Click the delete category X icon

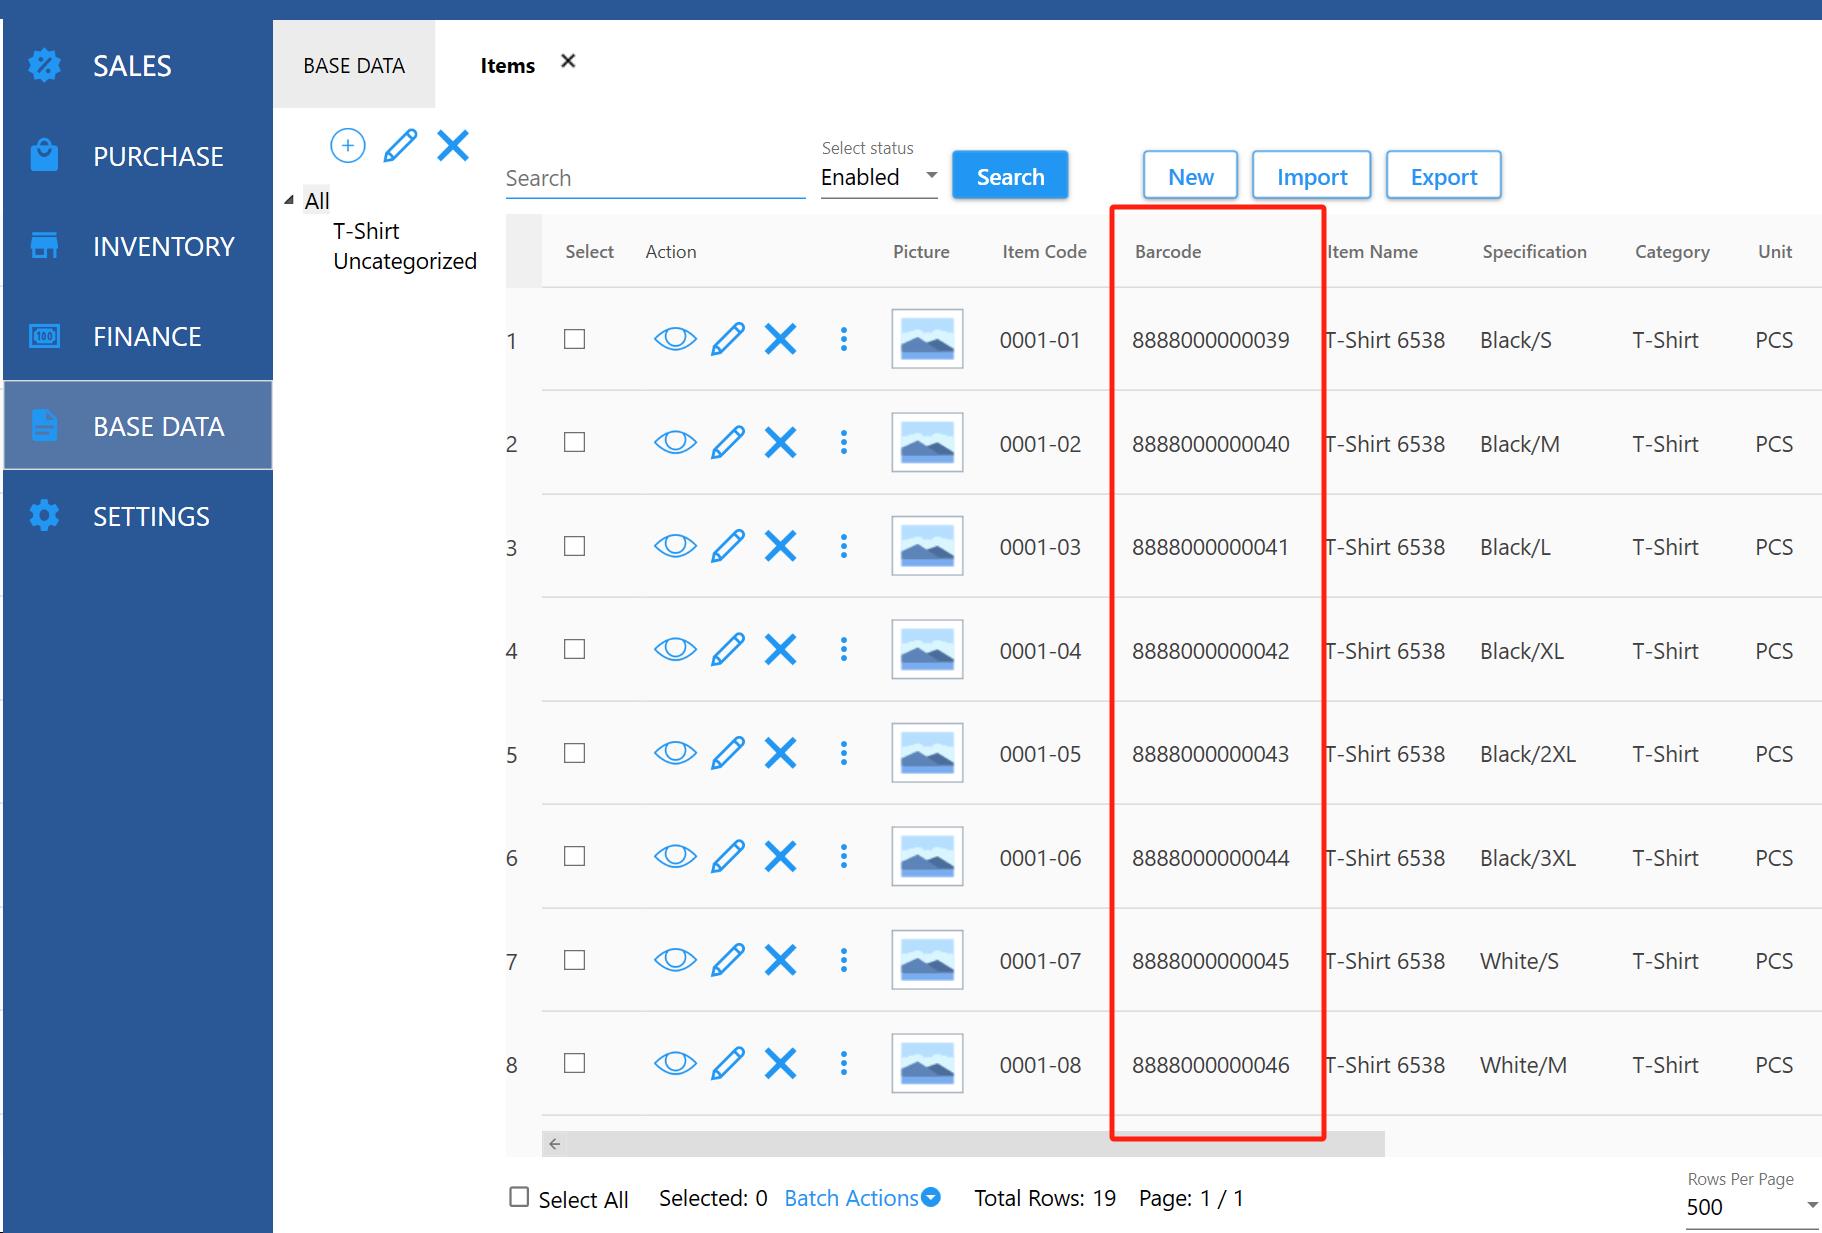[x=453, y=146]
